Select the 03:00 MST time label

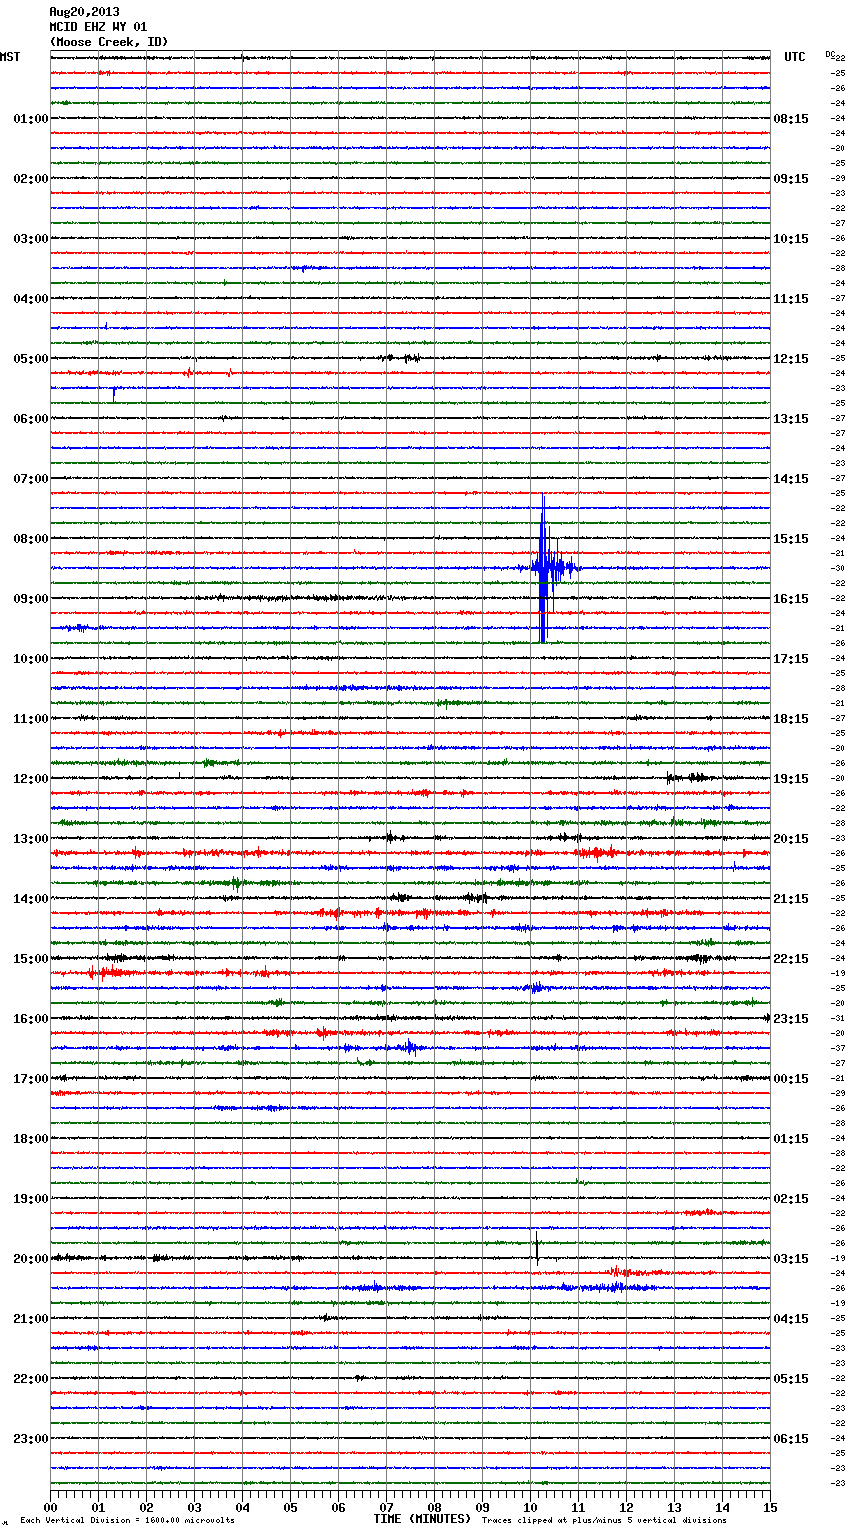(31, 239)
